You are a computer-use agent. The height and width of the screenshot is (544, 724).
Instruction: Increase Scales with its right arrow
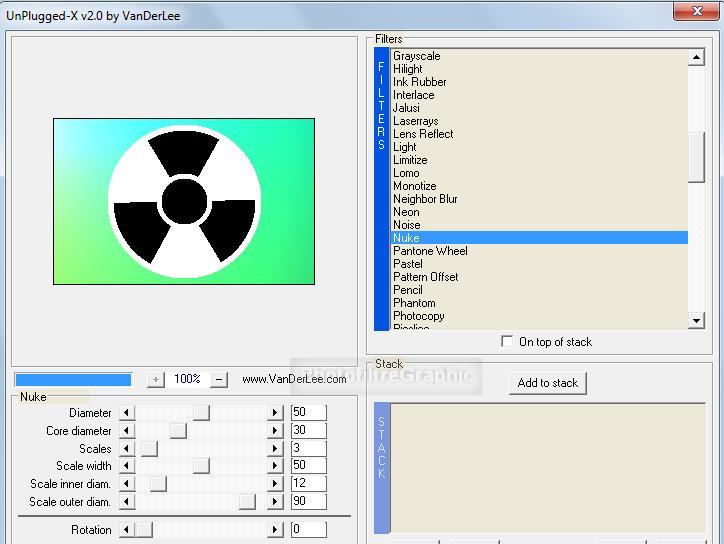[275, 448]
